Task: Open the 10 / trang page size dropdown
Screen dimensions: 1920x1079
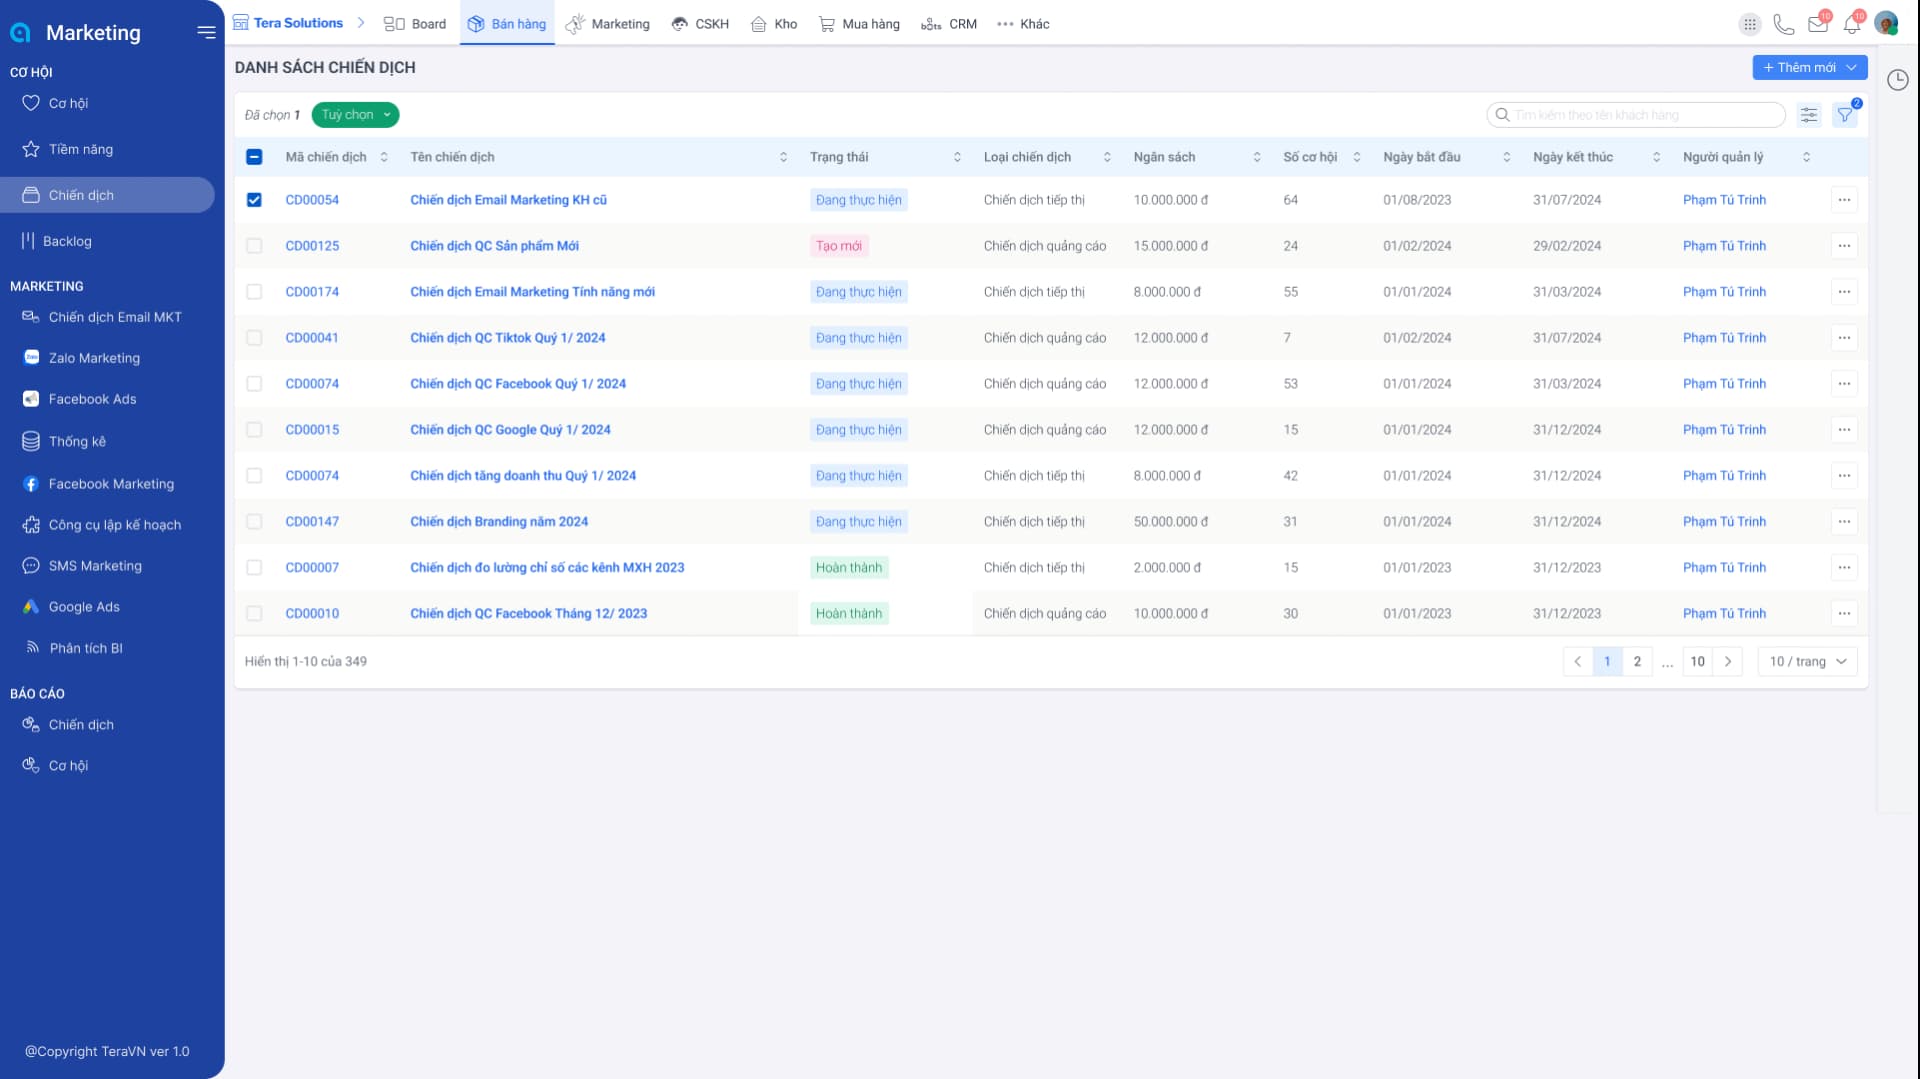Action: click(x=1807, y=661)
